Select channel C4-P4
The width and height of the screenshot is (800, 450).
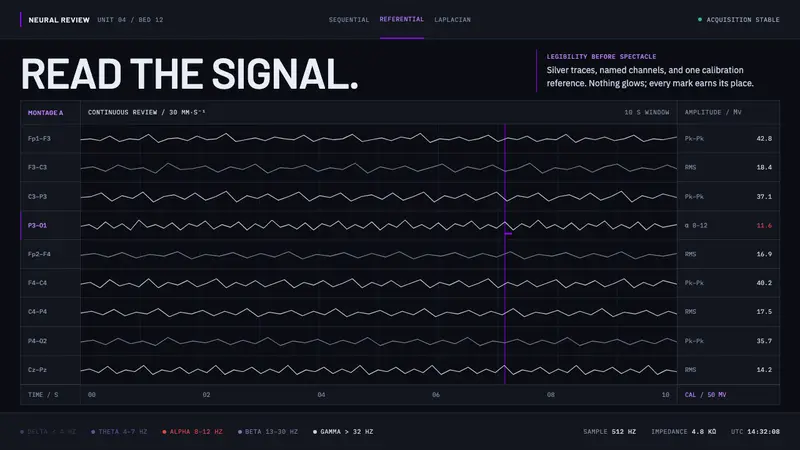[50, 312]
